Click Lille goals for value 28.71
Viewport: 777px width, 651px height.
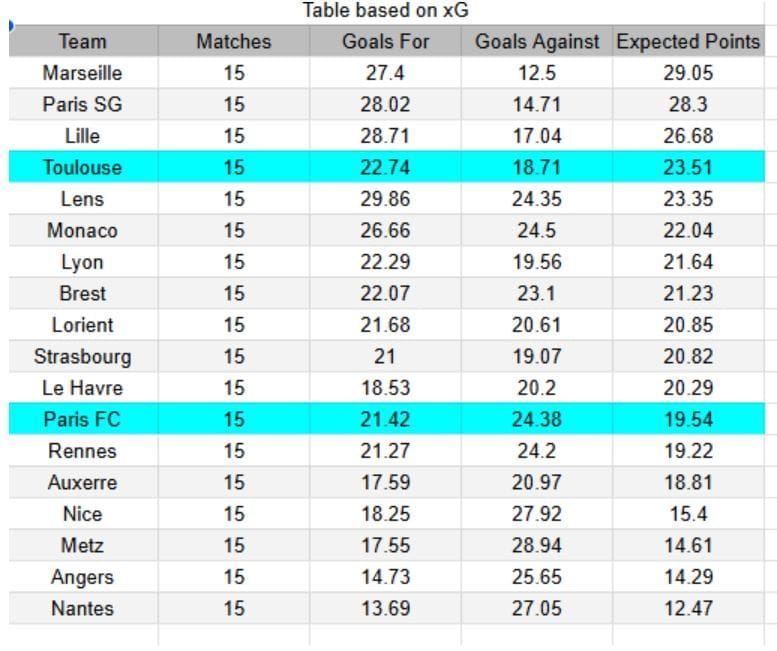[386, 136]
